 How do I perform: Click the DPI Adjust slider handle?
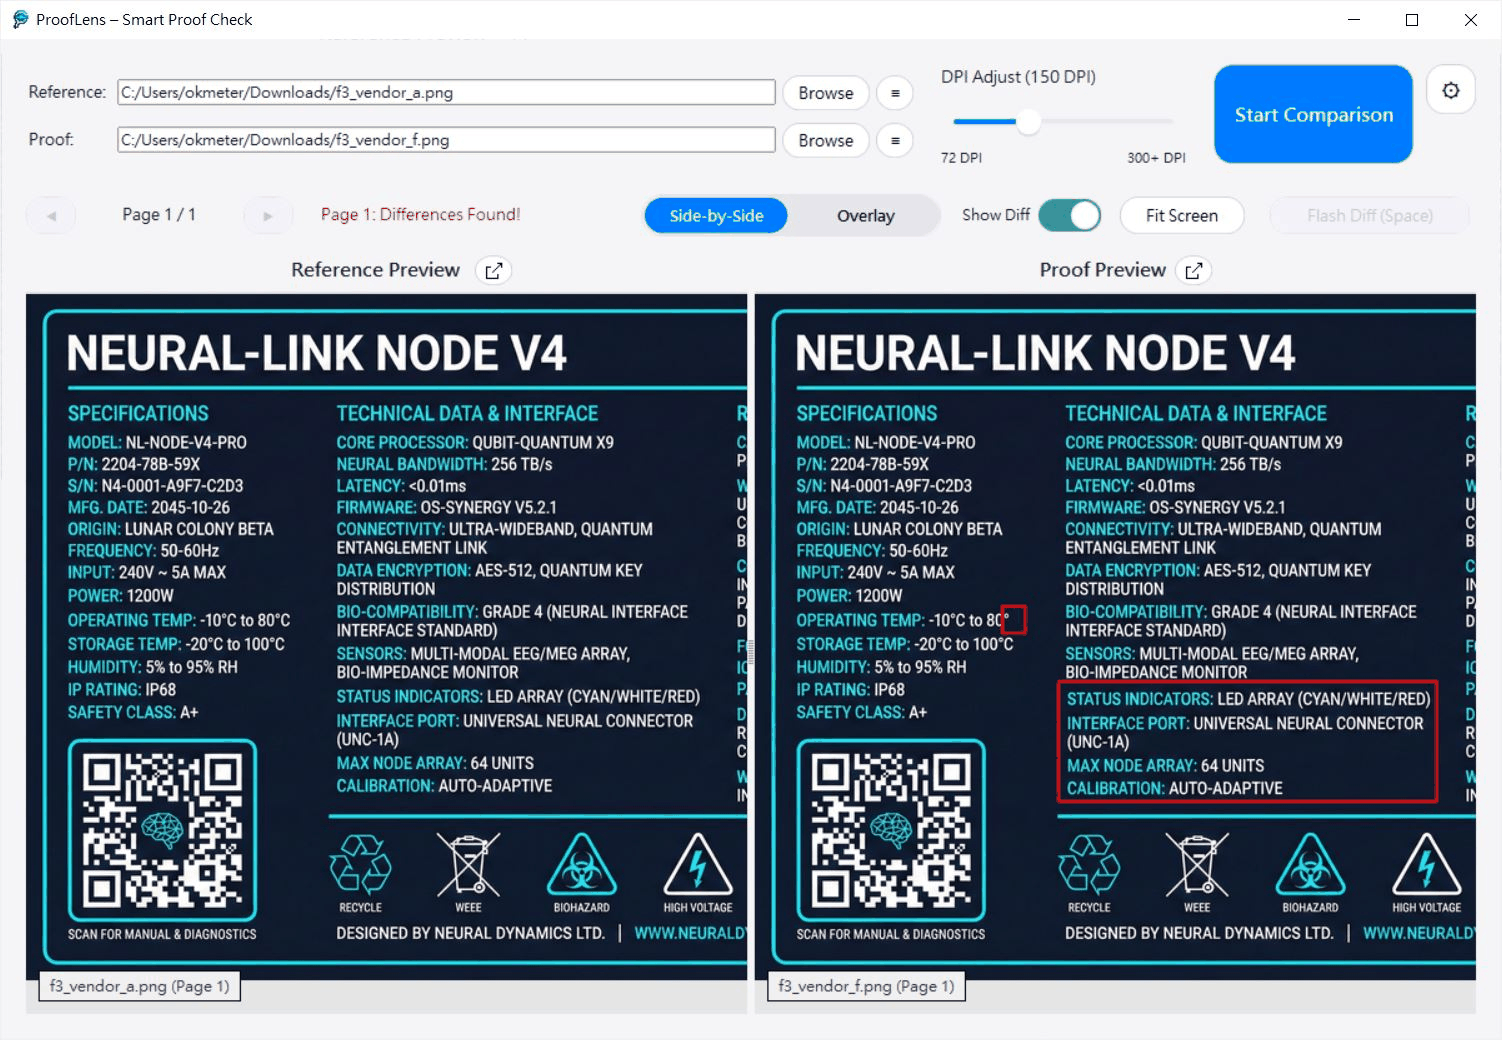tap(1028, 122)
